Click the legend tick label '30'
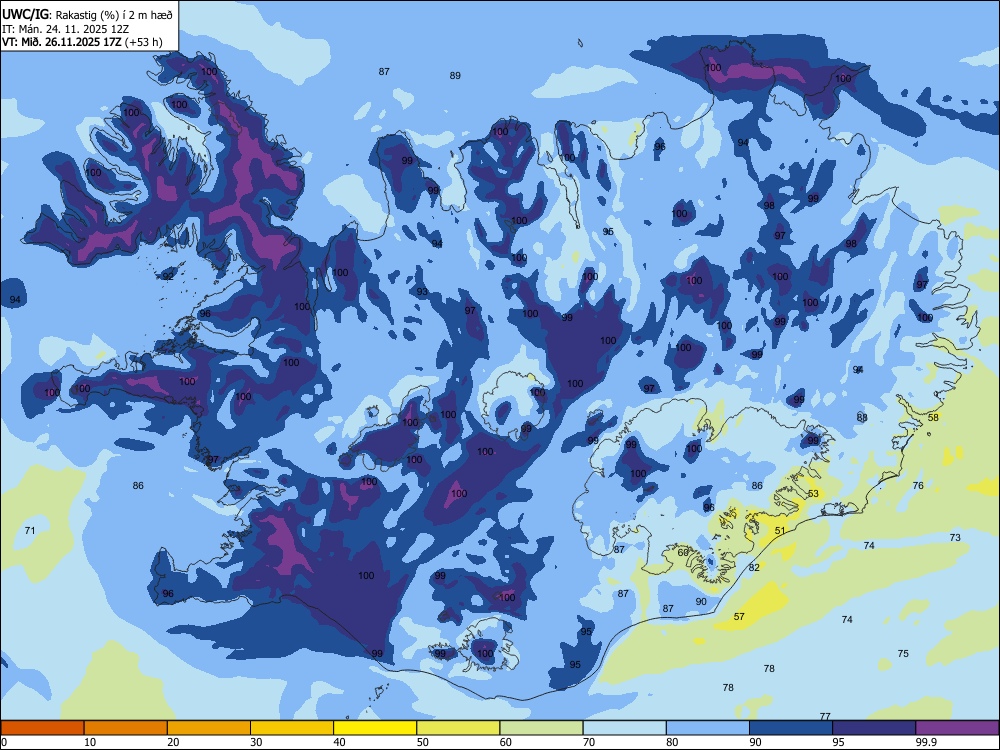1000x750 pixels. (256, 742)
